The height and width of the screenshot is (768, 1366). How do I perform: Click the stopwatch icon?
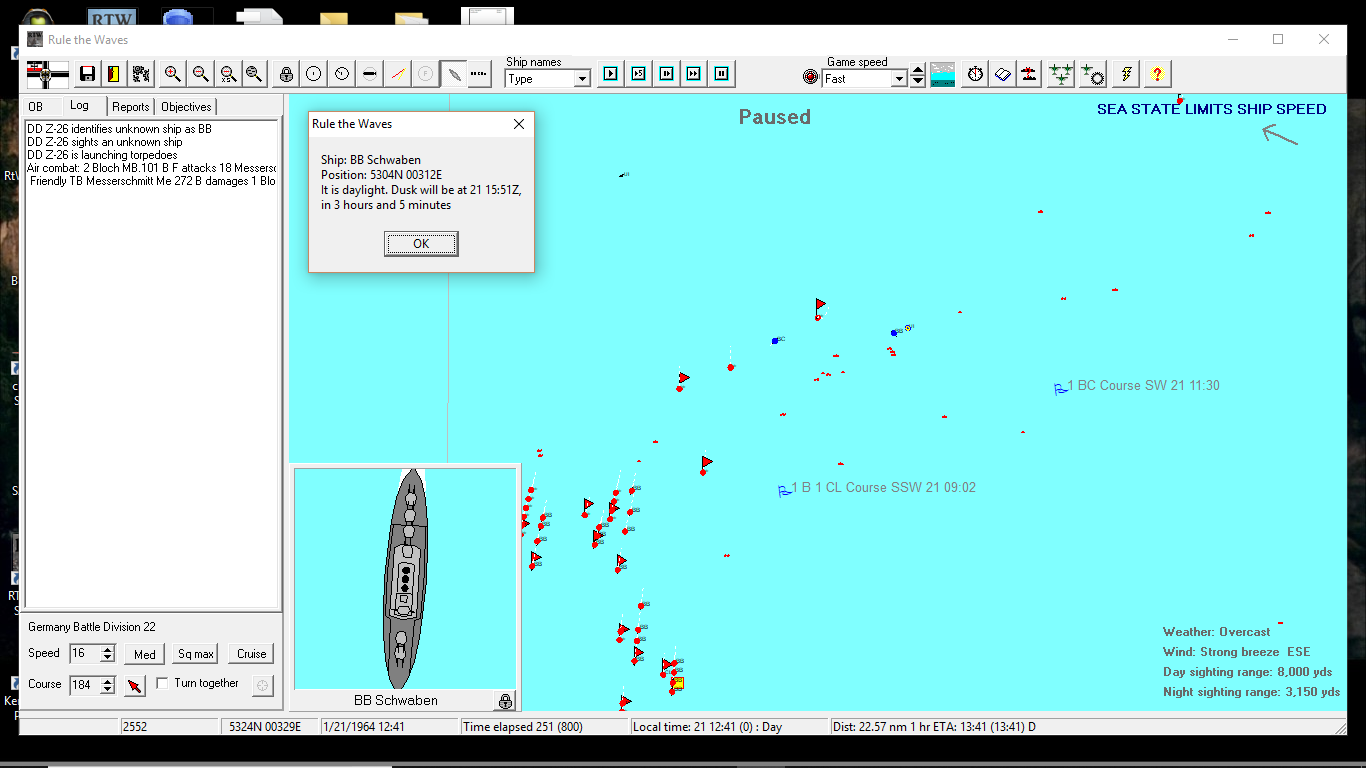(x=975, y=74)
